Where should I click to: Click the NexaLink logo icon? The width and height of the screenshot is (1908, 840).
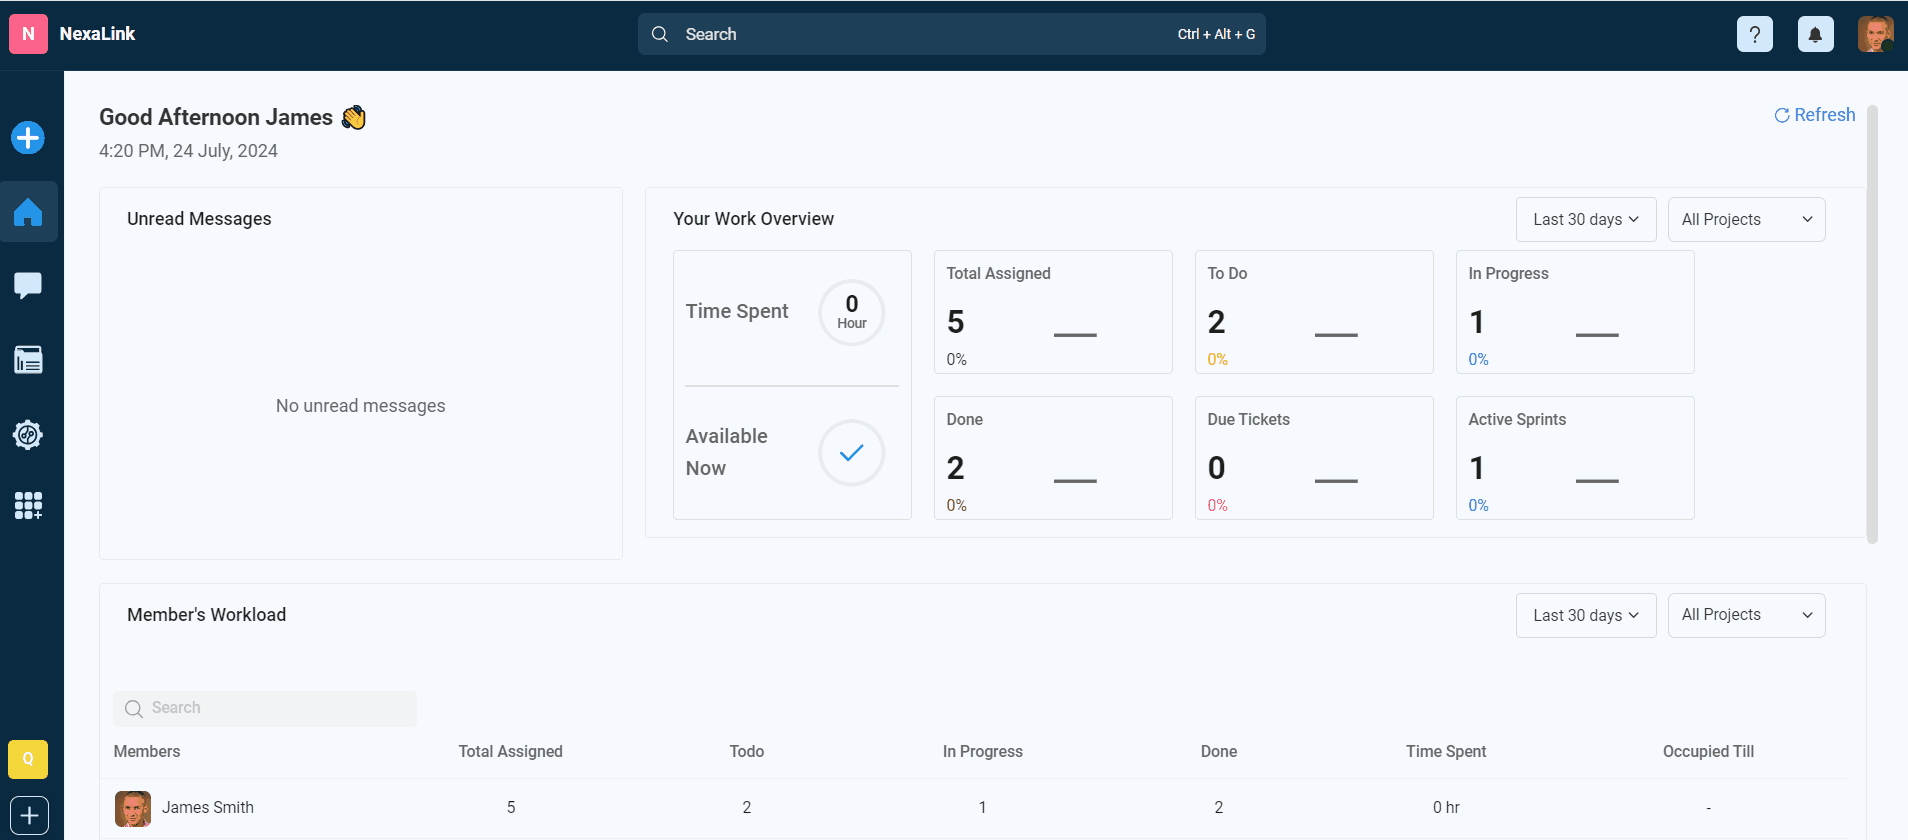[x=28, y=34]
